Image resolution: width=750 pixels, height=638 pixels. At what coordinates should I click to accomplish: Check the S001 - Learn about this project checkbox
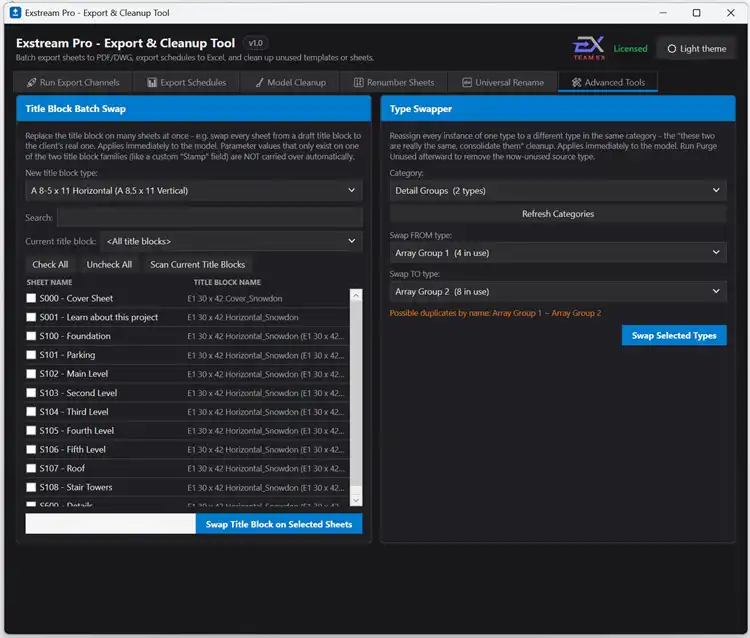pos(31,317)
